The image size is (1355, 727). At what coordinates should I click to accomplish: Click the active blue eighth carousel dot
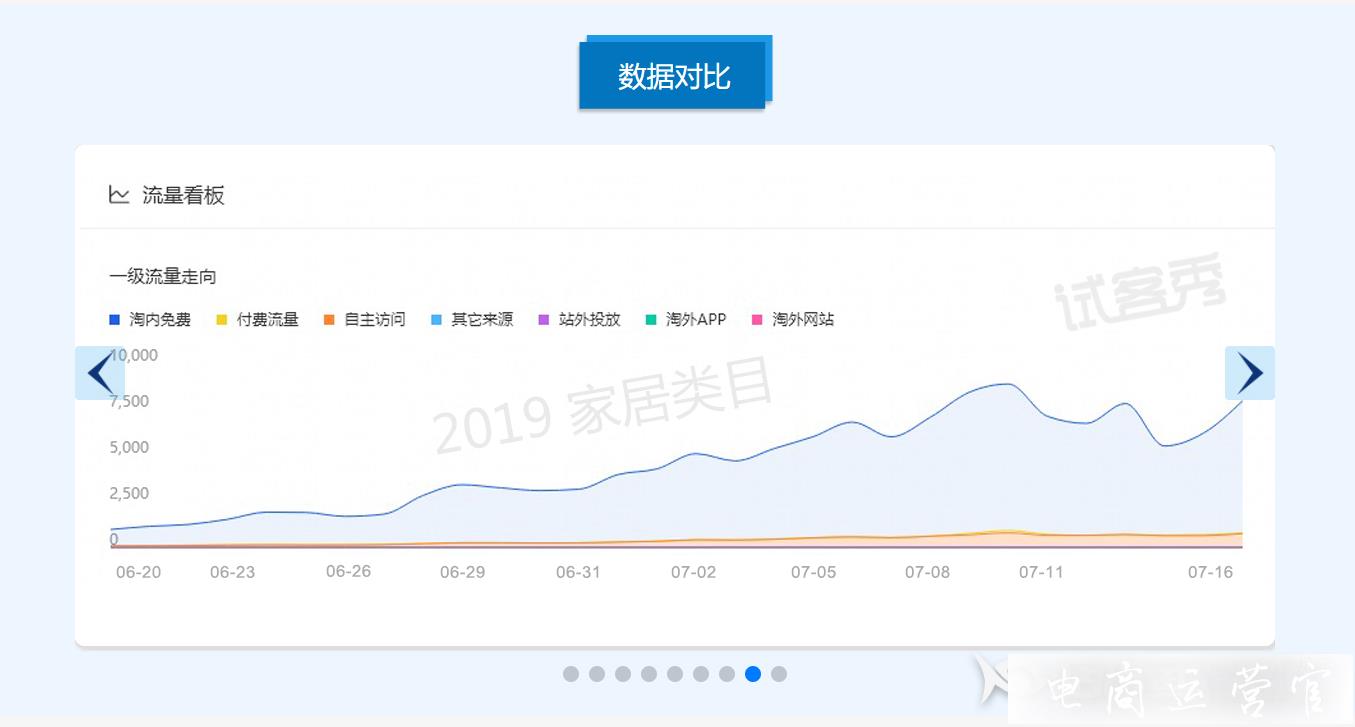pyautogui.click(x=753, y=674)
